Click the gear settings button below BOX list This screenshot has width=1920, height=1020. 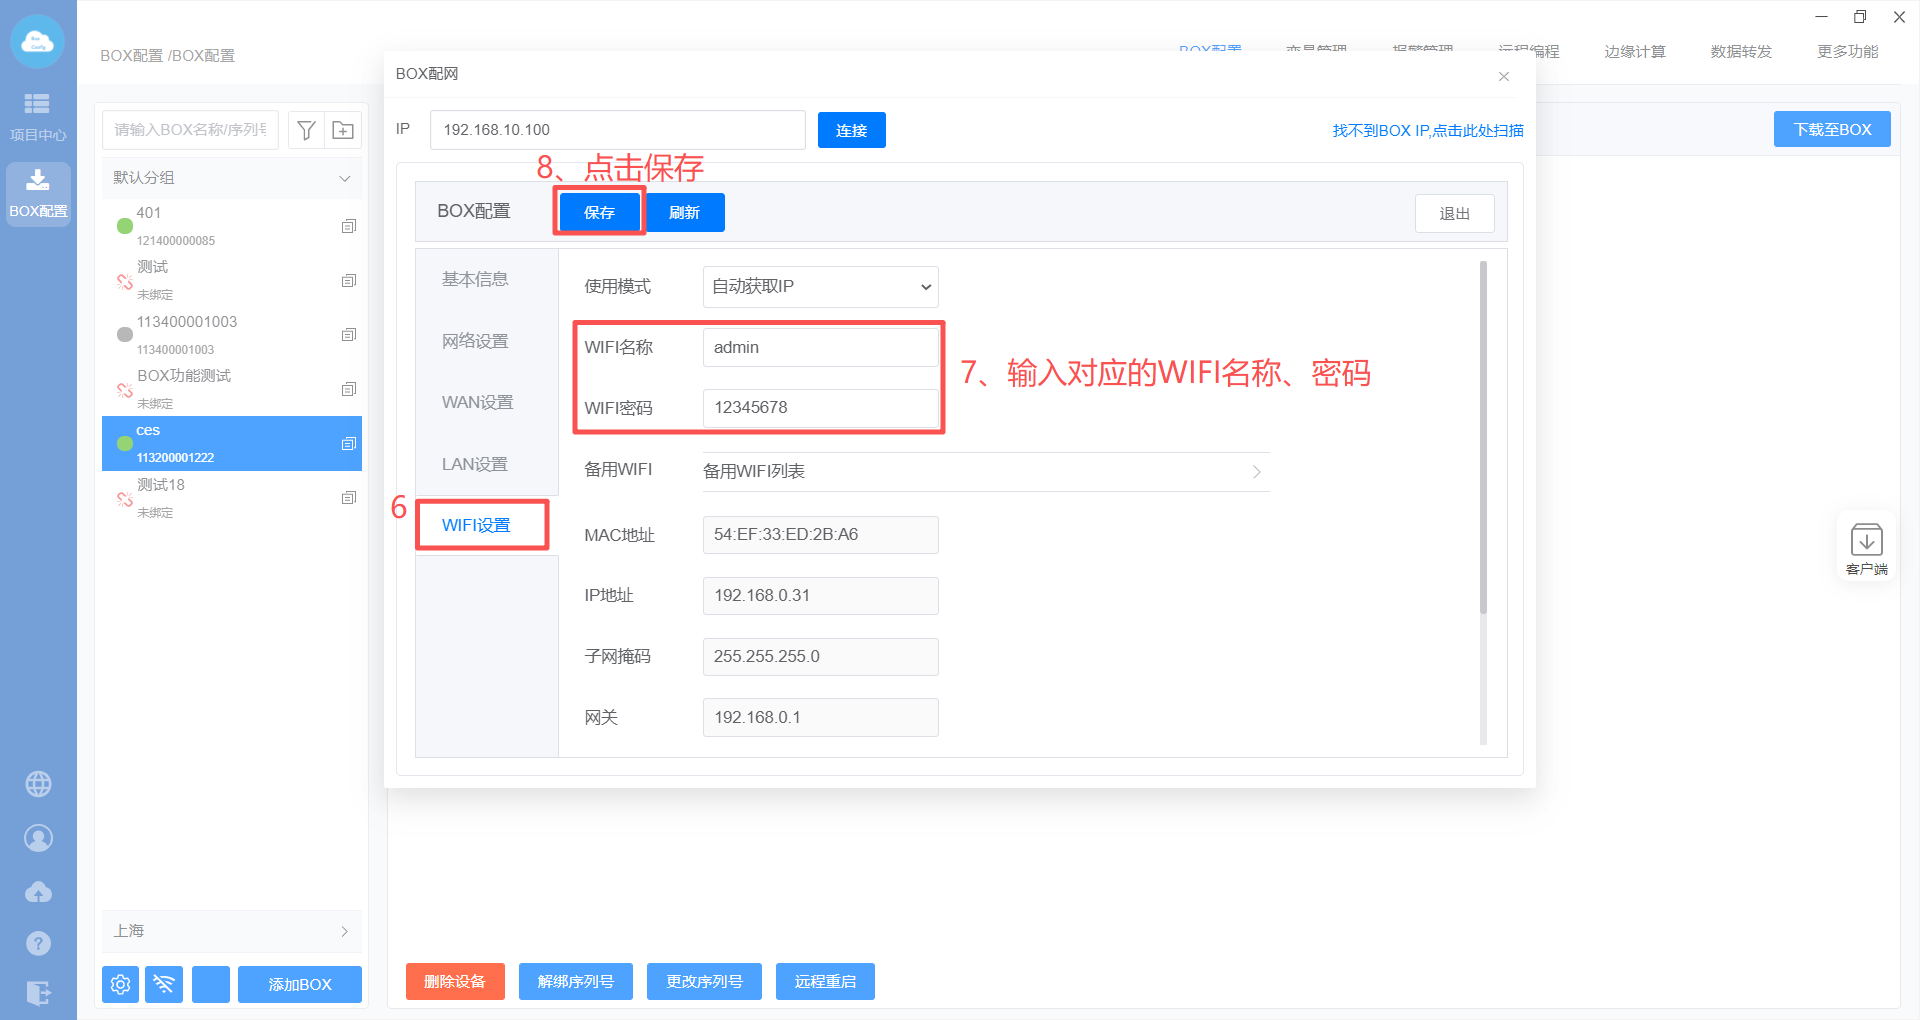(120, 984)
